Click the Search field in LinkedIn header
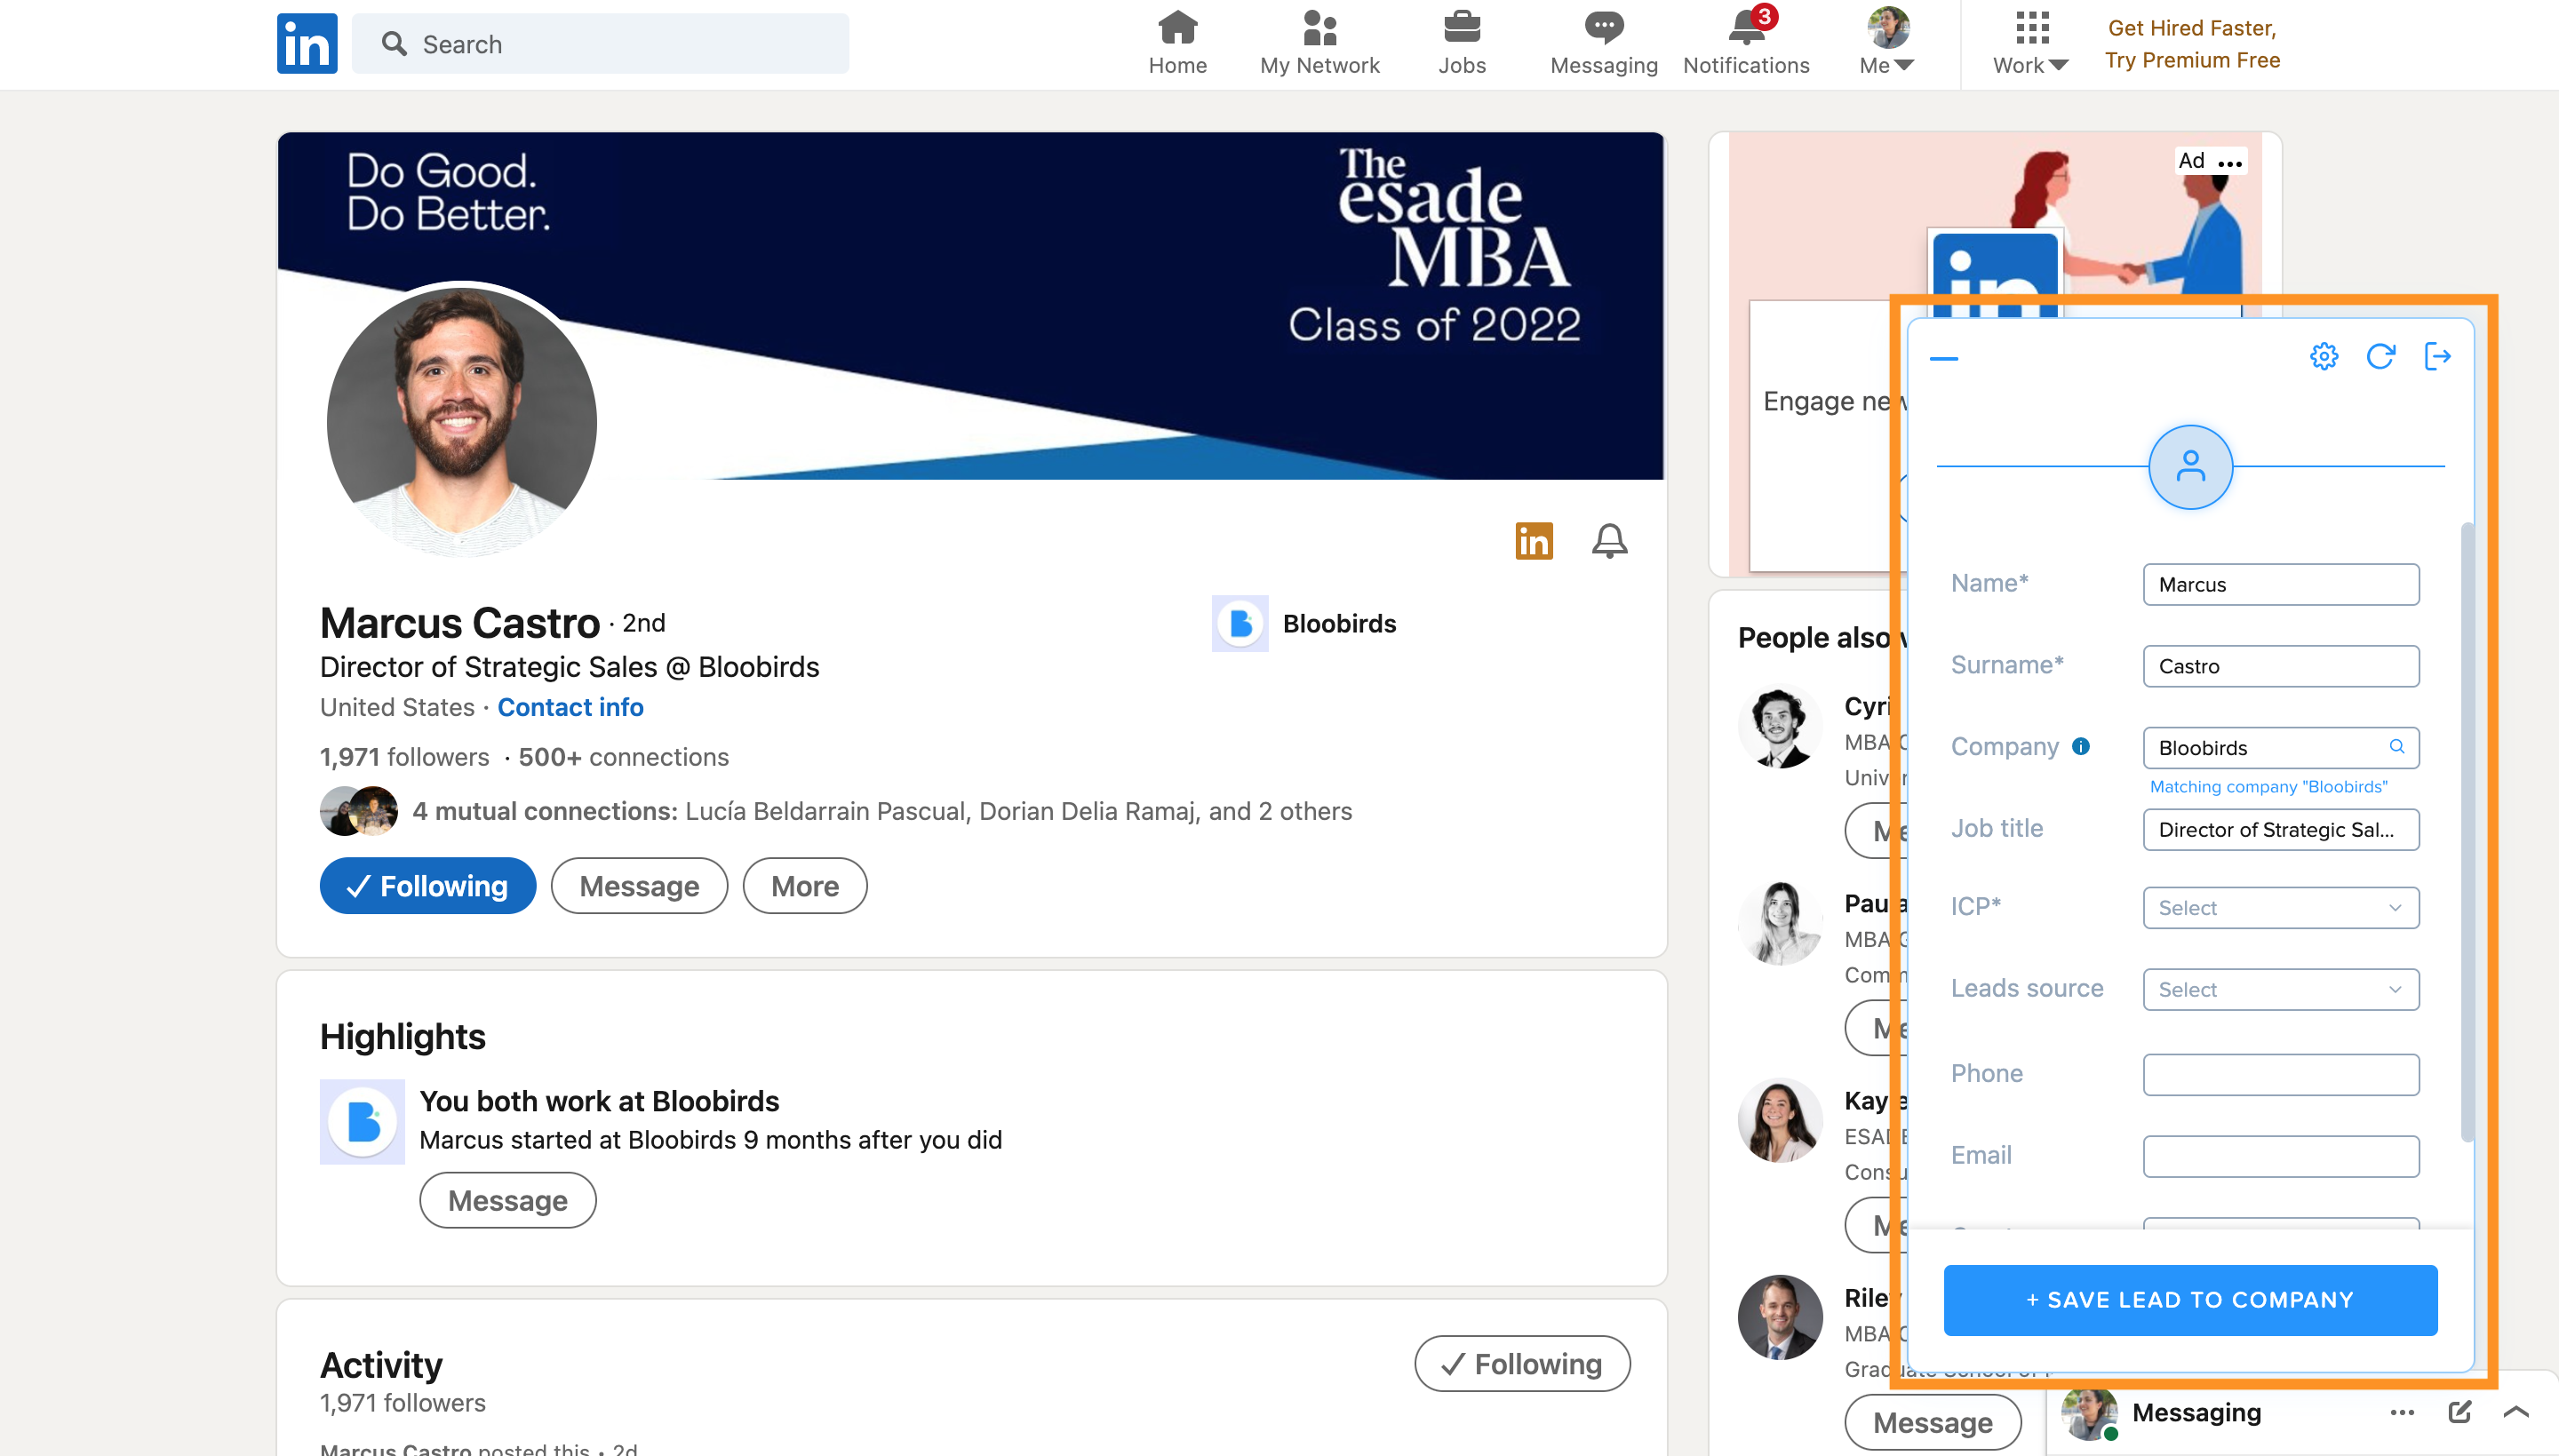This screenshot has height=1456, width=2559. click(x=600, y=44)
